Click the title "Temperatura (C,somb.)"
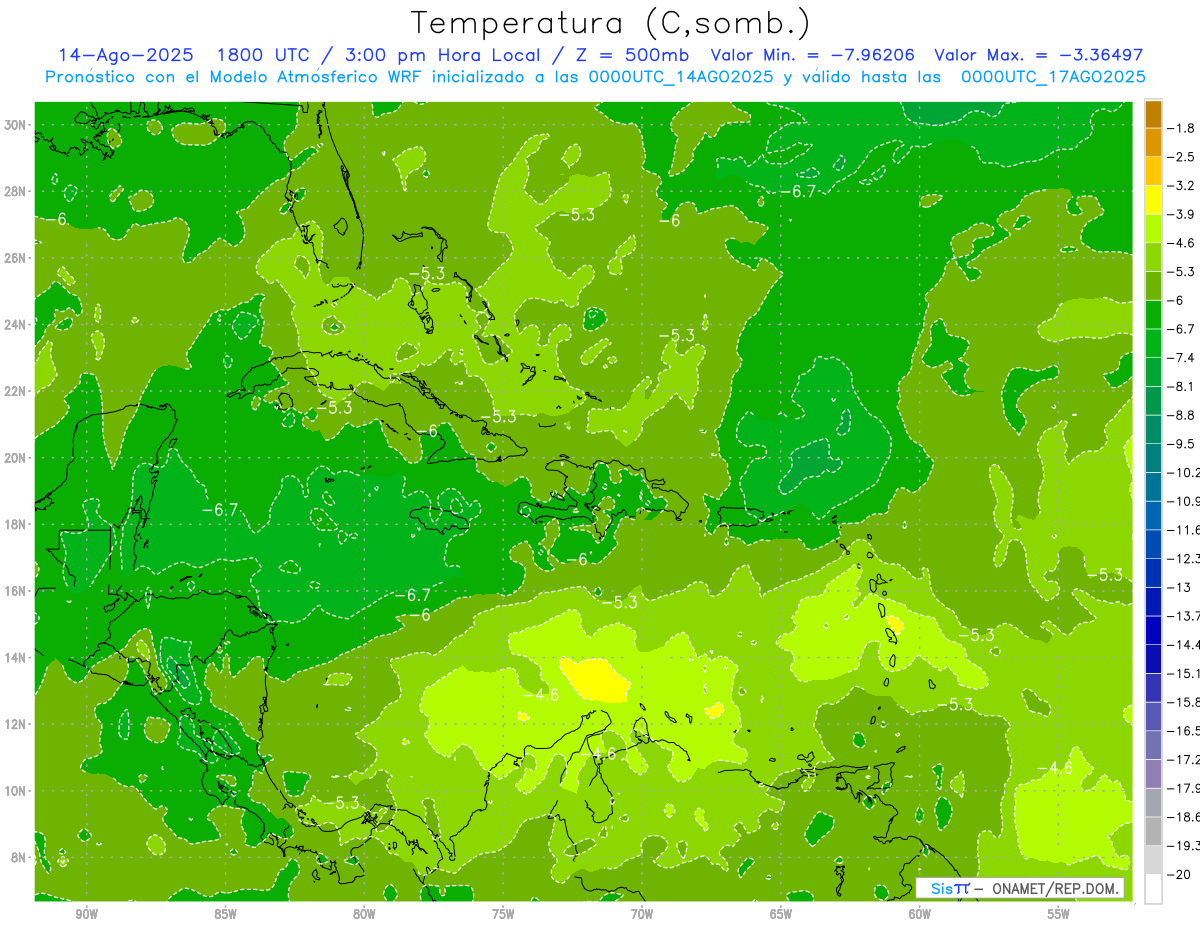 (x=609, y=23)
